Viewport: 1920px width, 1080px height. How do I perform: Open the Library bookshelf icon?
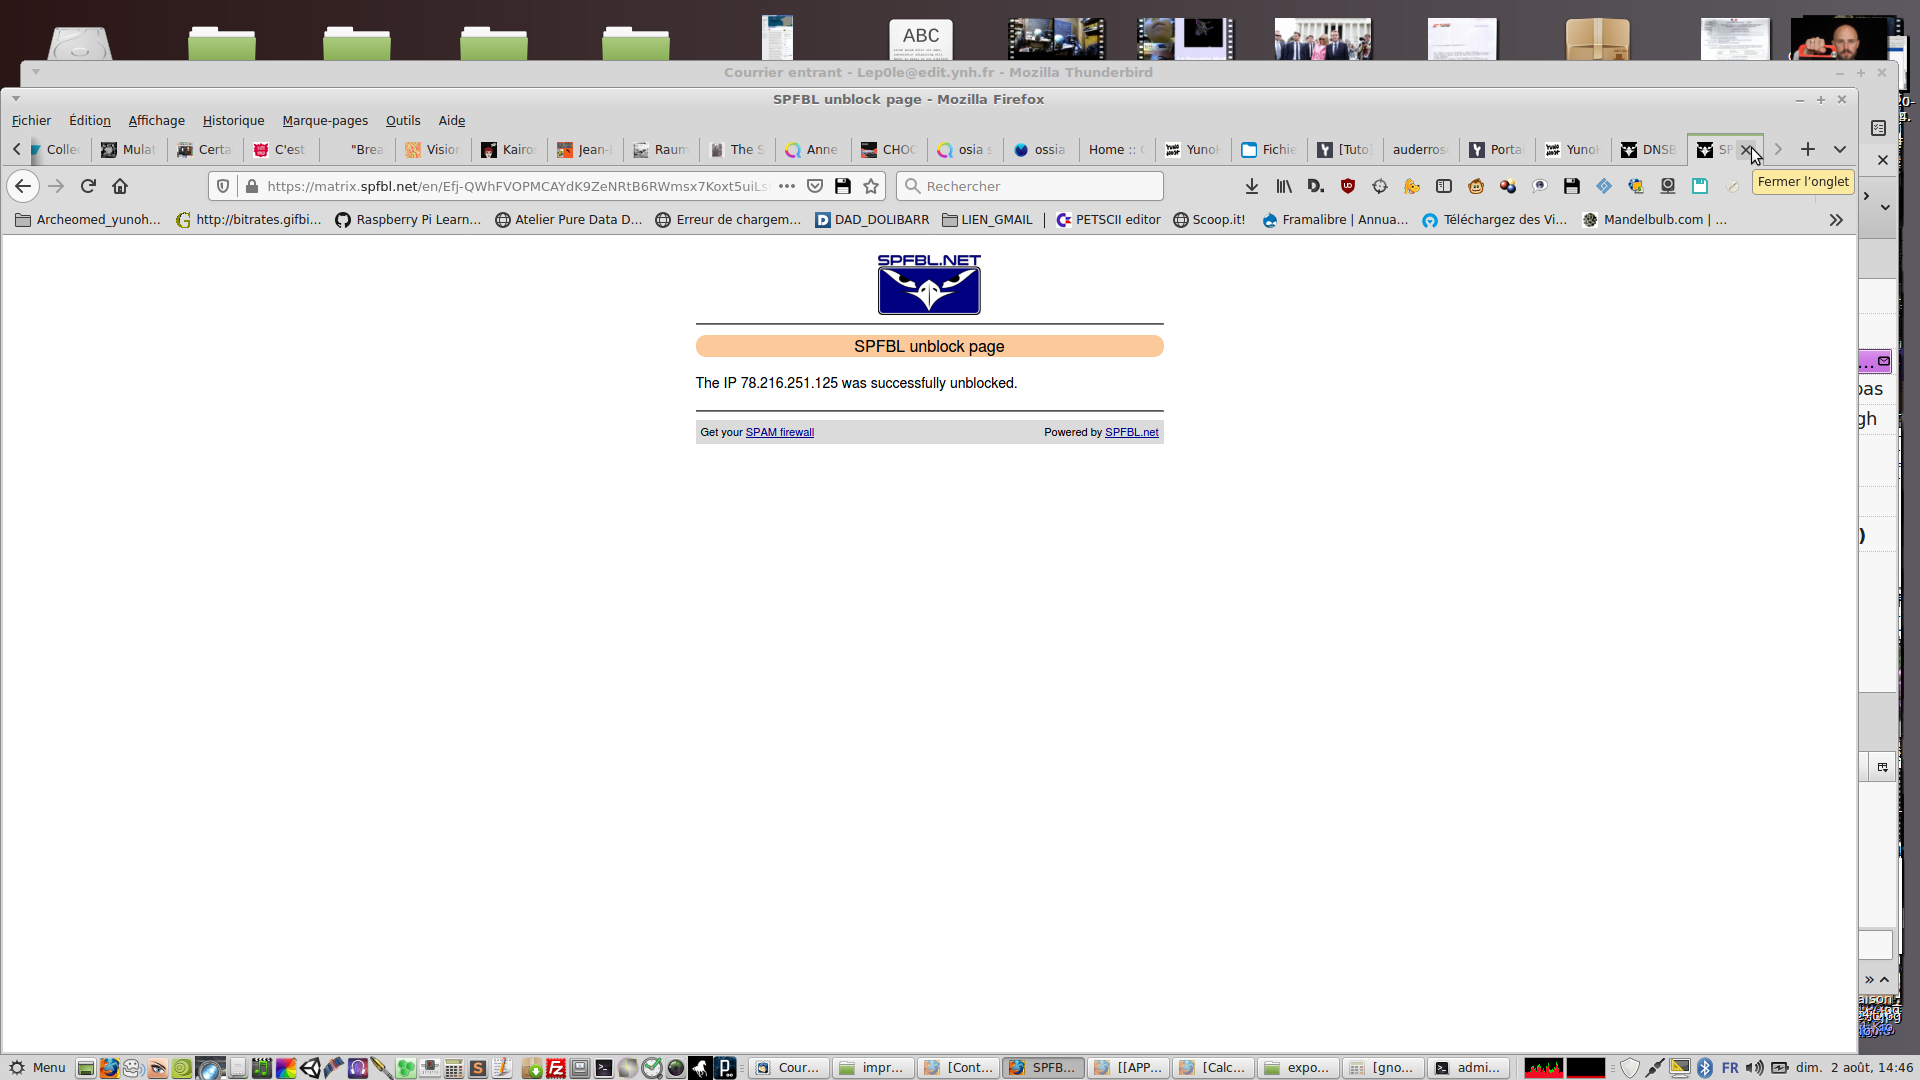1284,186
